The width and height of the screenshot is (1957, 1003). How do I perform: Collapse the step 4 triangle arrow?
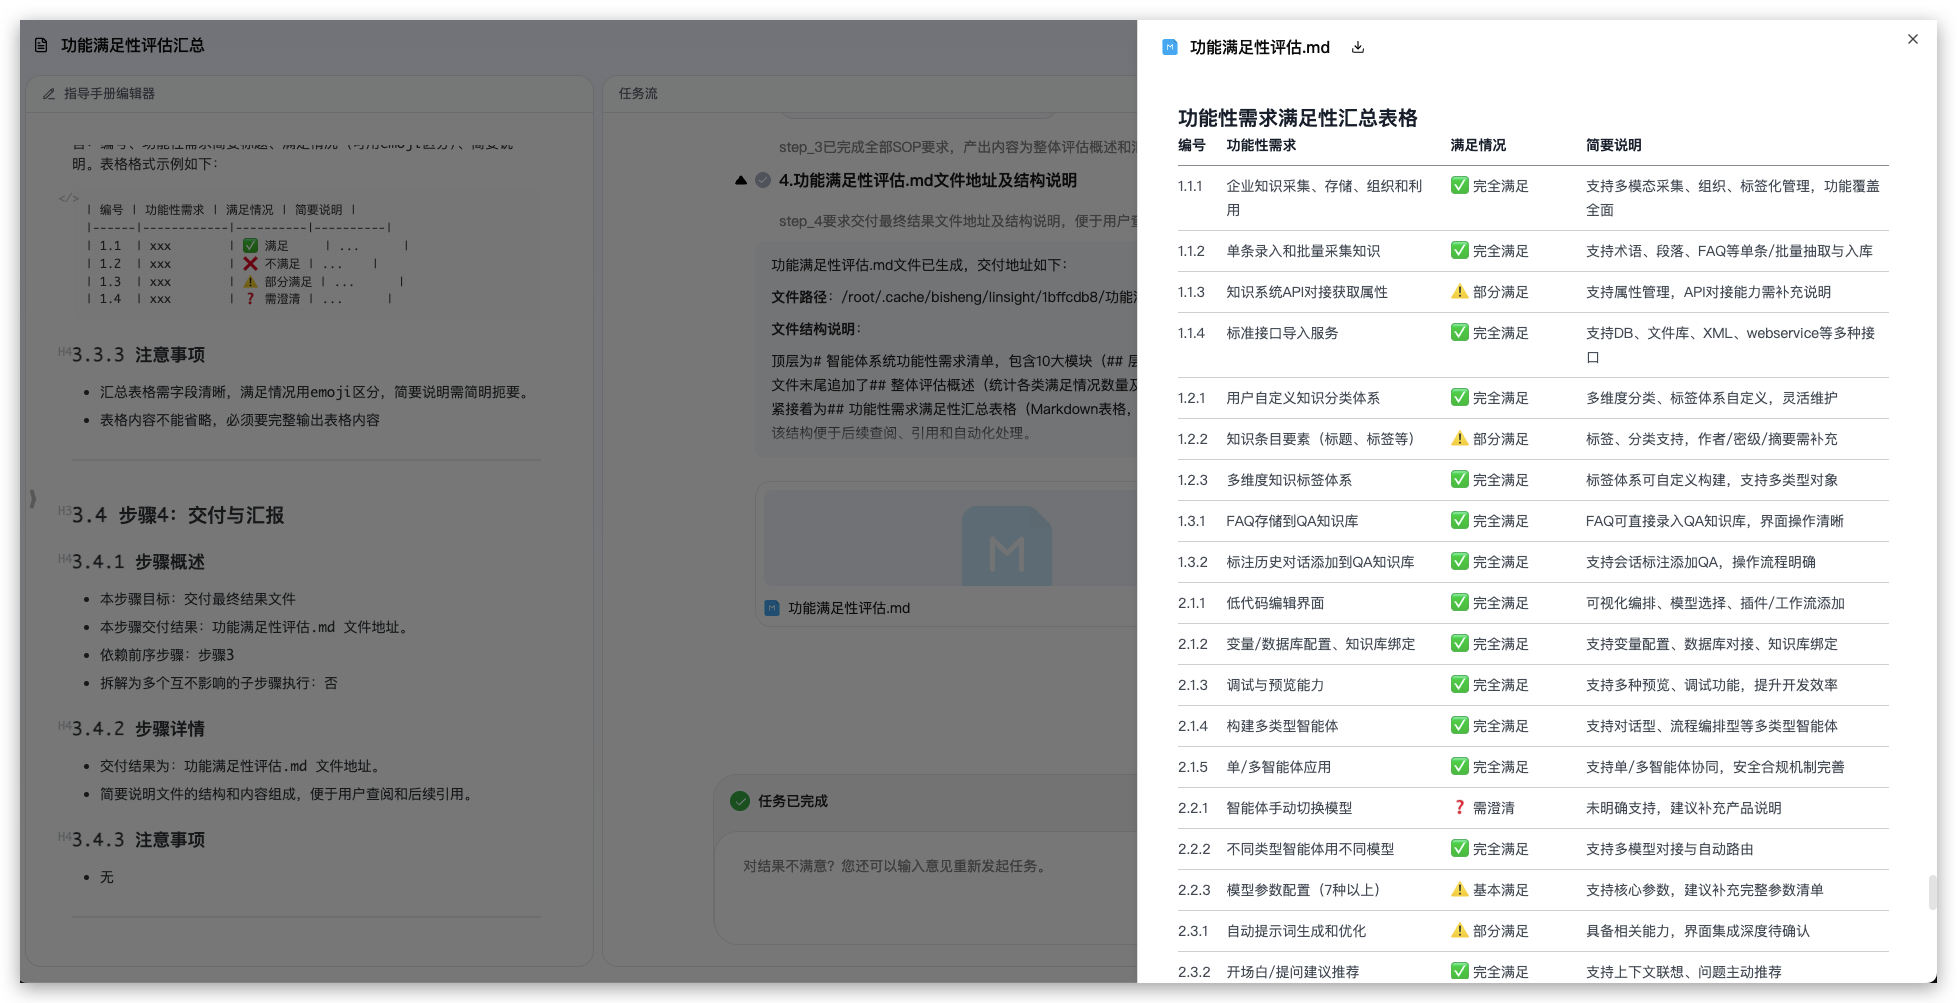(x=741, y=180)
